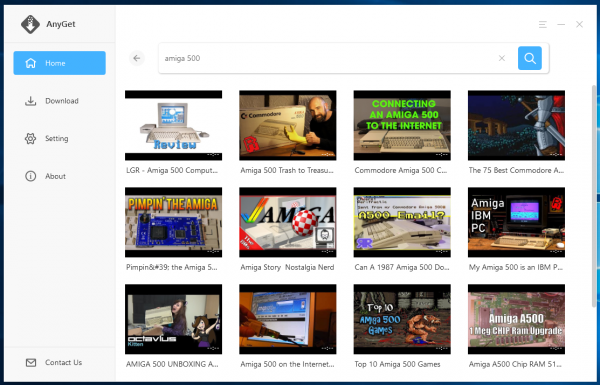Click the Download tray icon in sidebar
The image size is (600, 385).
[x=31, y=101]
